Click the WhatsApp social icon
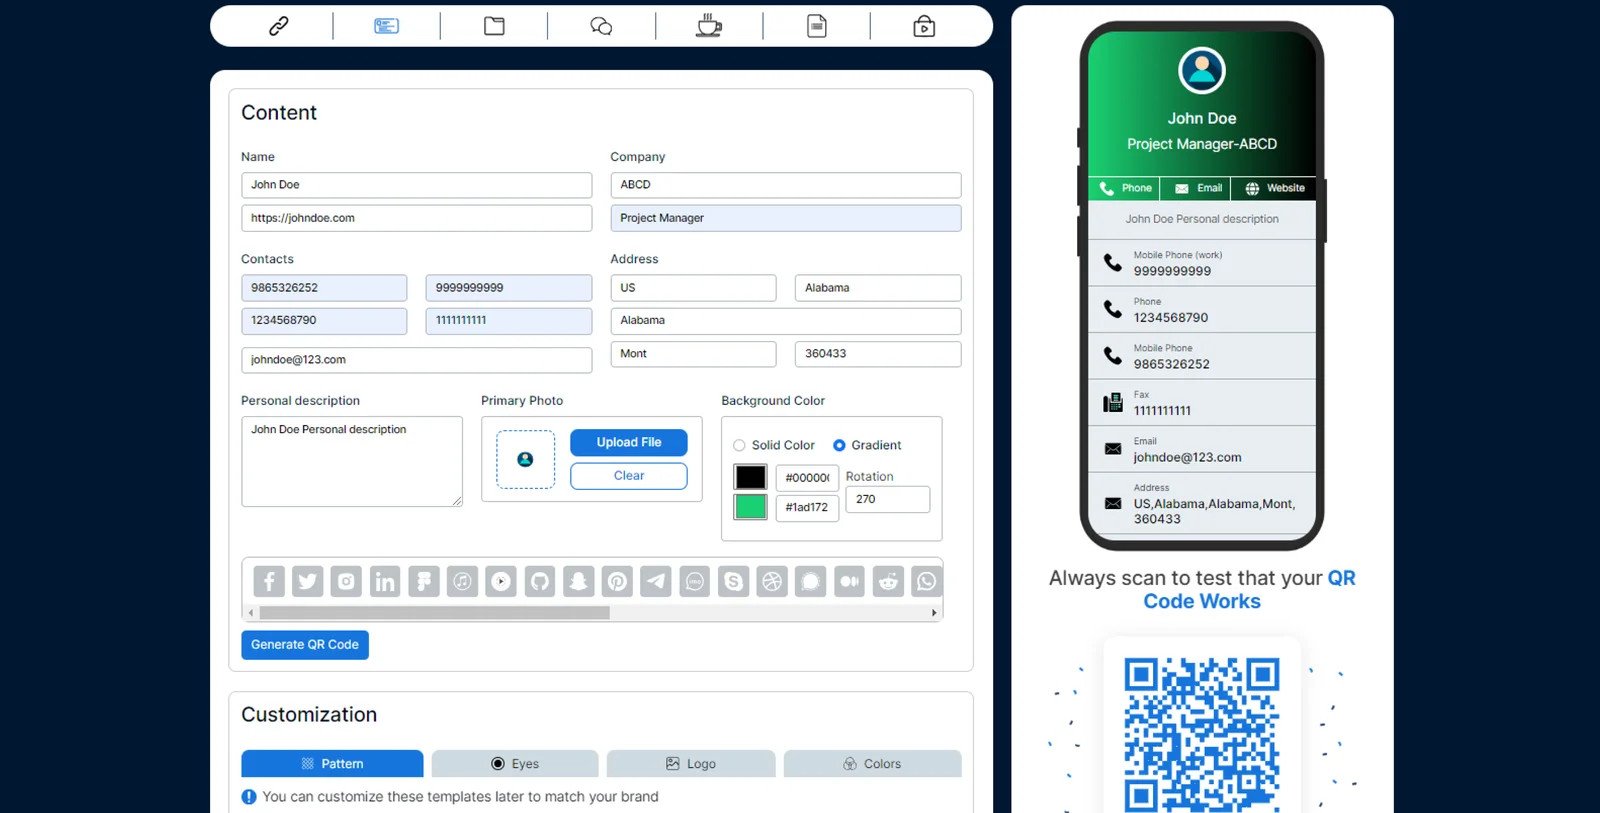Image resolution: width=1600 pixels, height=813 pixels. tap(927, 581)
